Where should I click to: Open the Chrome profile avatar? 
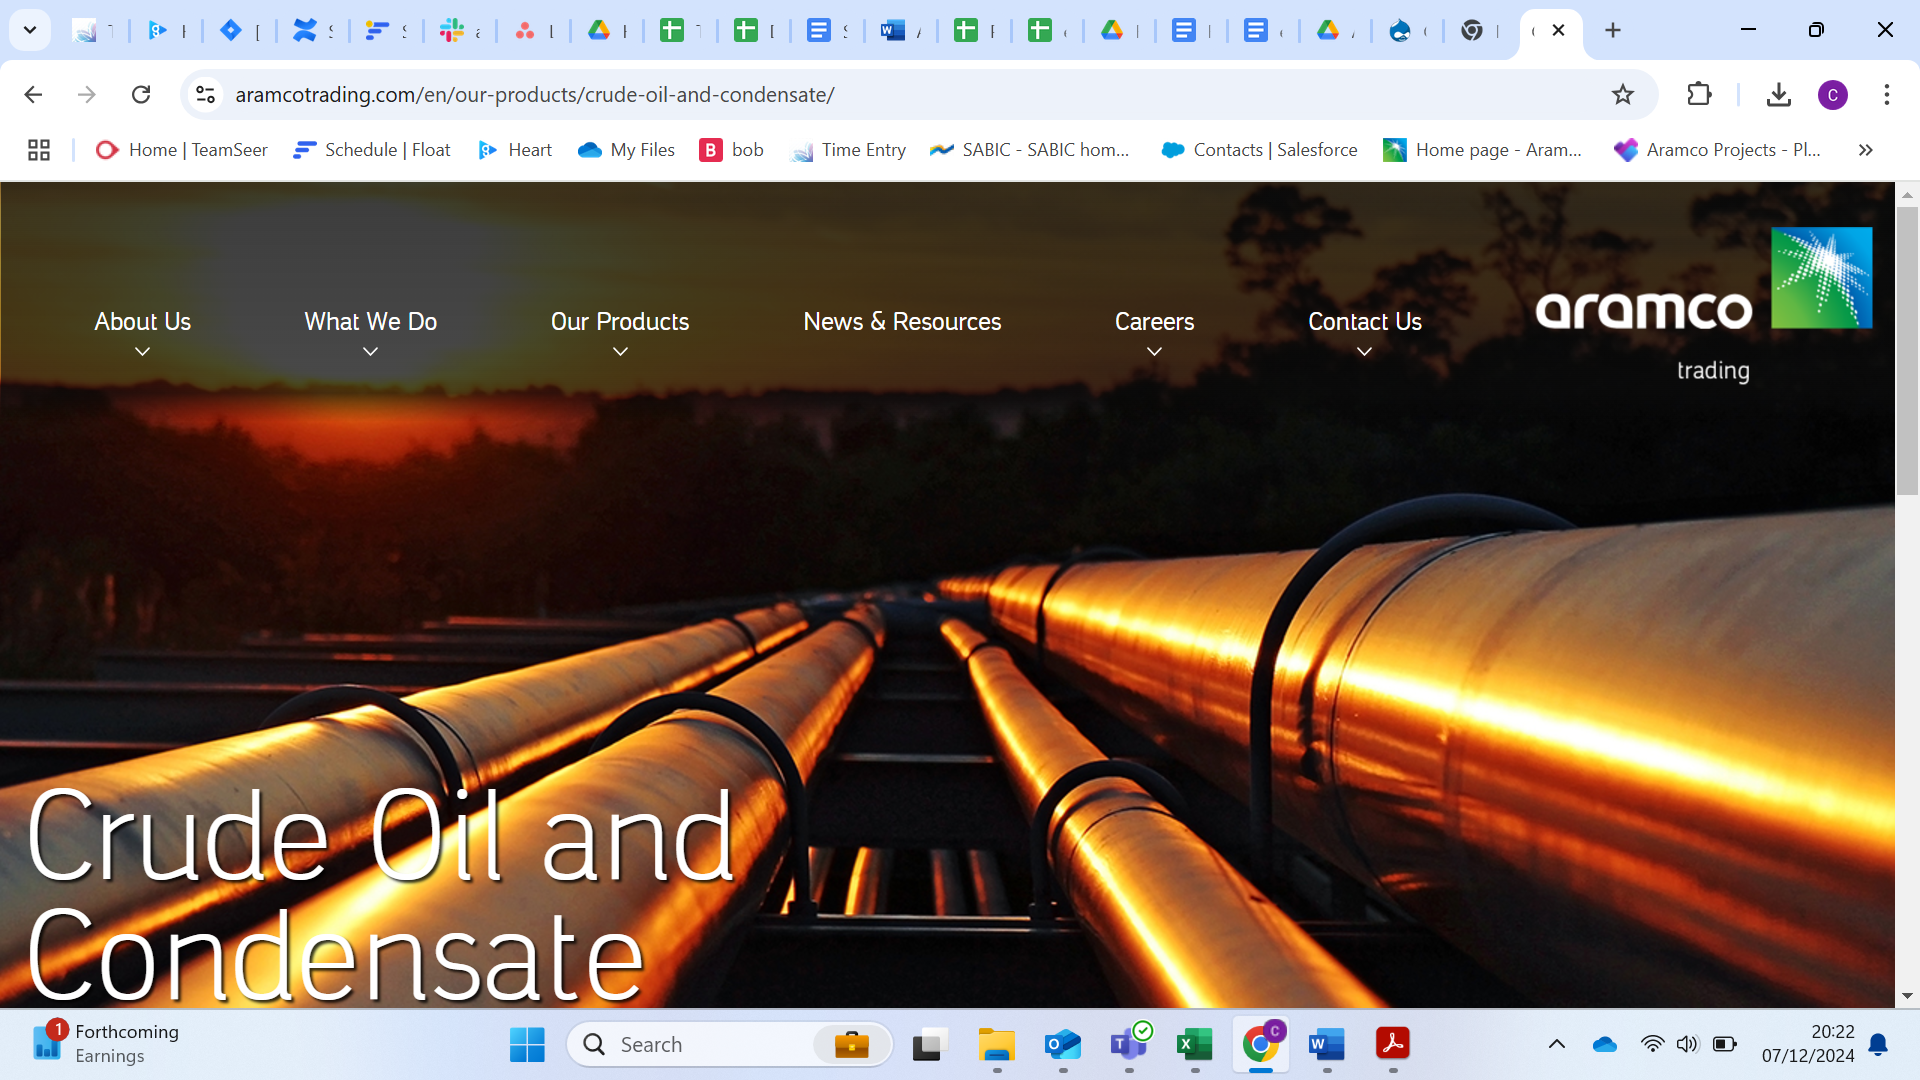point(1832,95)
